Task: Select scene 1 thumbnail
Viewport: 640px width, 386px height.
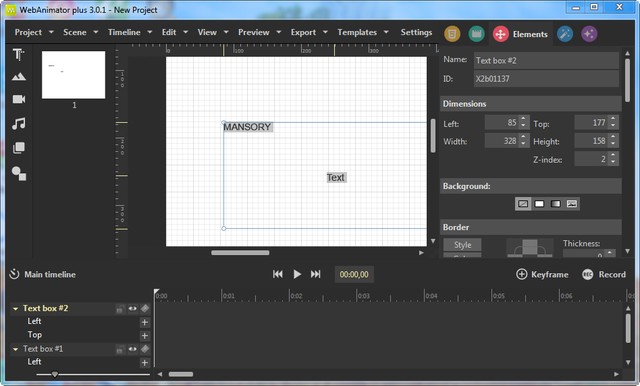Action: pos(73,75)
